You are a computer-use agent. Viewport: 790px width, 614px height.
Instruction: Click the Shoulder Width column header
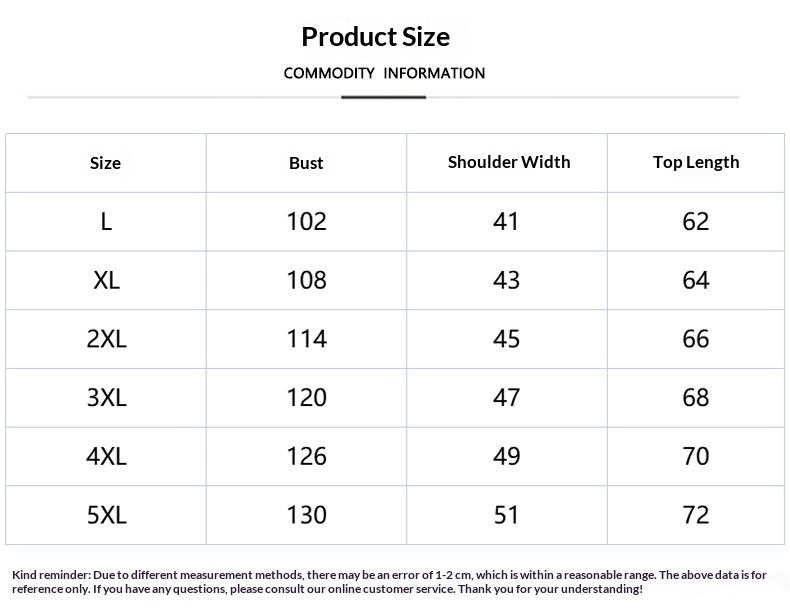coord(509,162)
